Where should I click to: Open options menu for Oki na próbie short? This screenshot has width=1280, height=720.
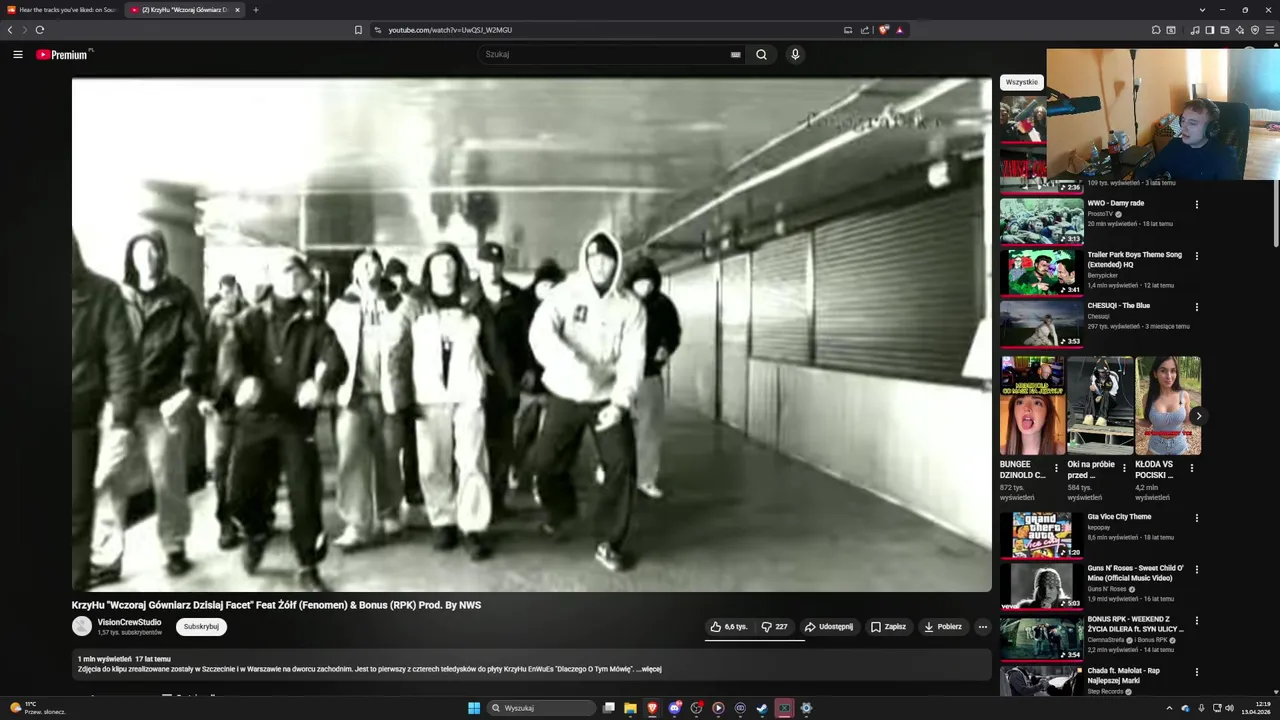(x=1123, y=467)
